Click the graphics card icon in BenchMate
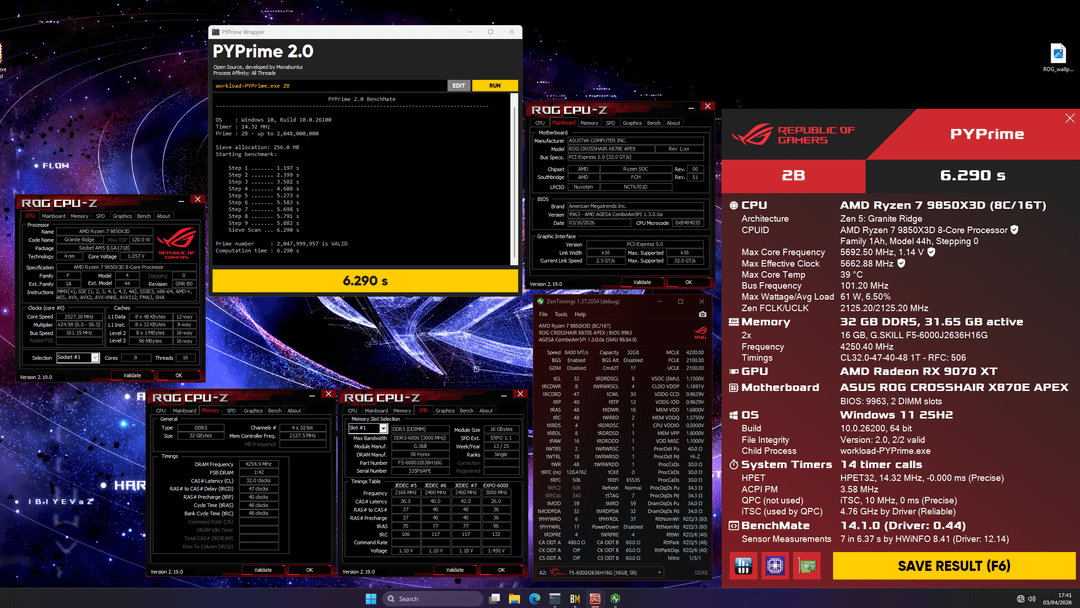 pyautogui.click(x=806, y=566)
